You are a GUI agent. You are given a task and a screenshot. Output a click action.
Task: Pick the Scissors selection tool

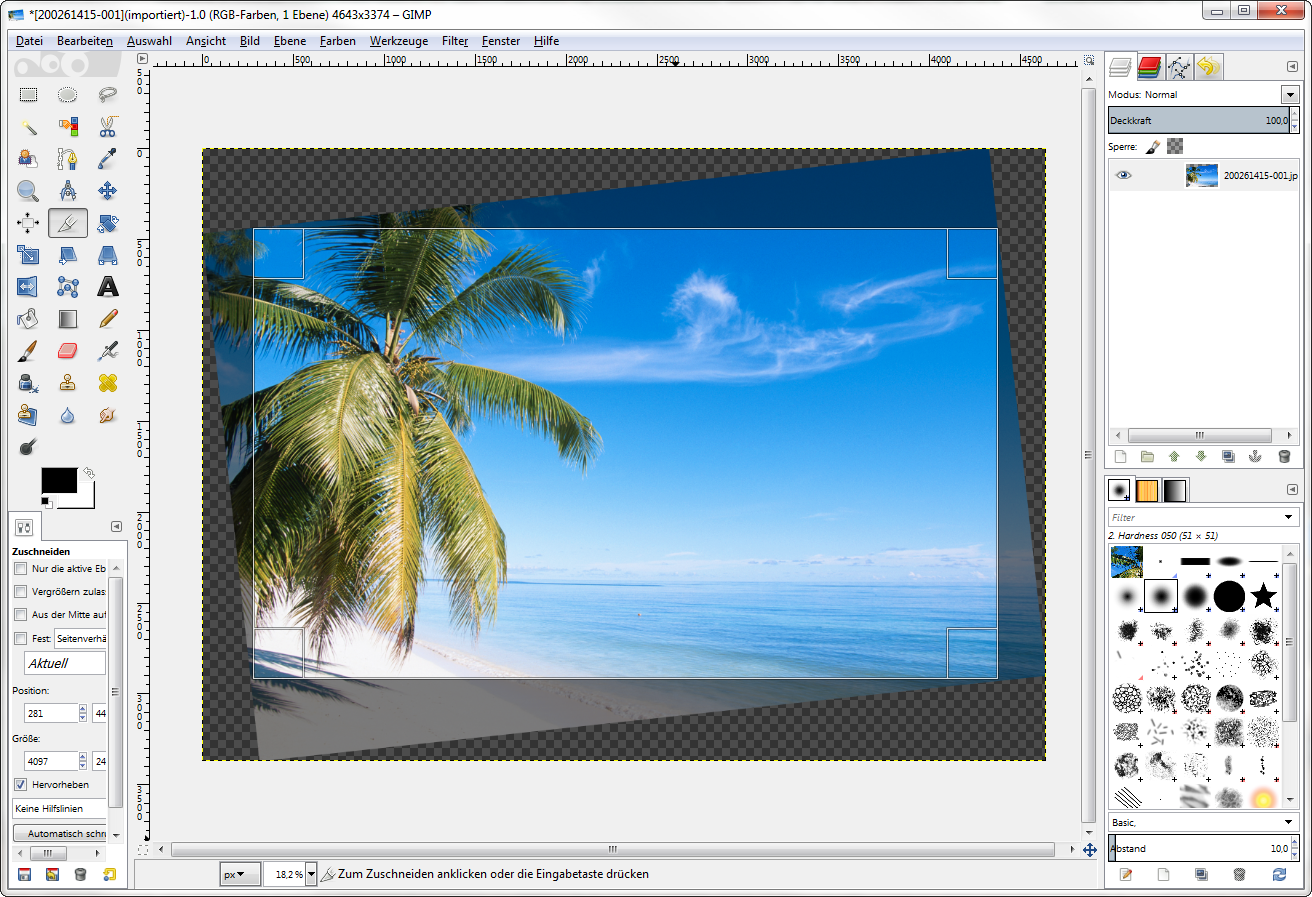point(108,126)
